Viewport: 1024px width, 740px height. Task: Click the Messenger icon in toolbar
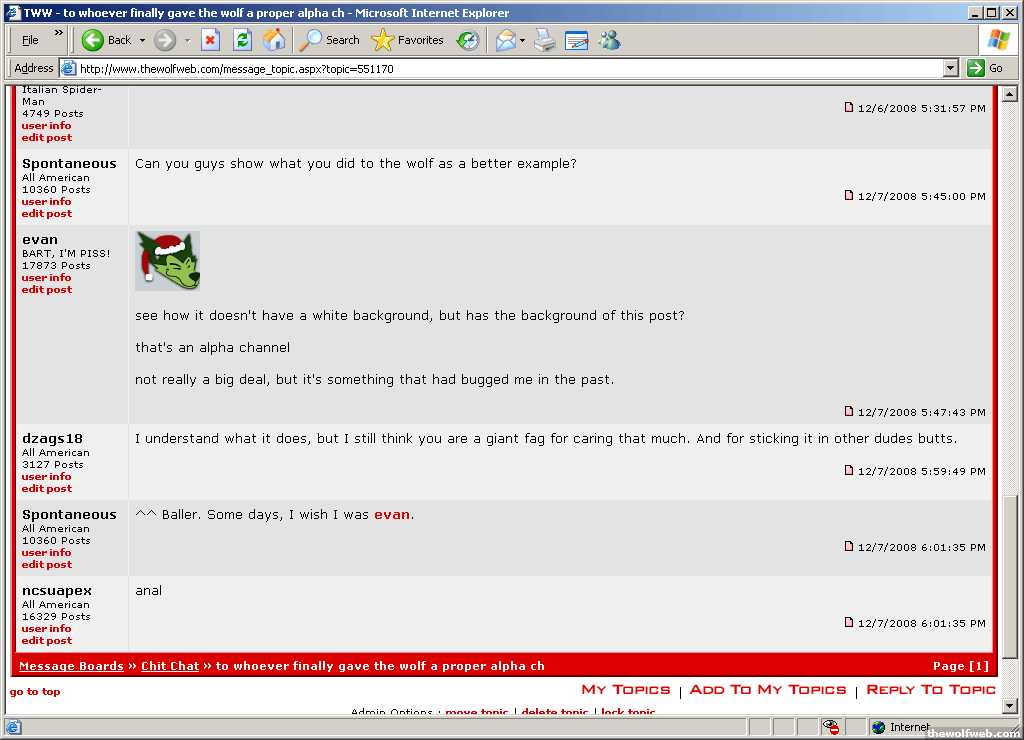pyautogui.click(x=609, y=40)
